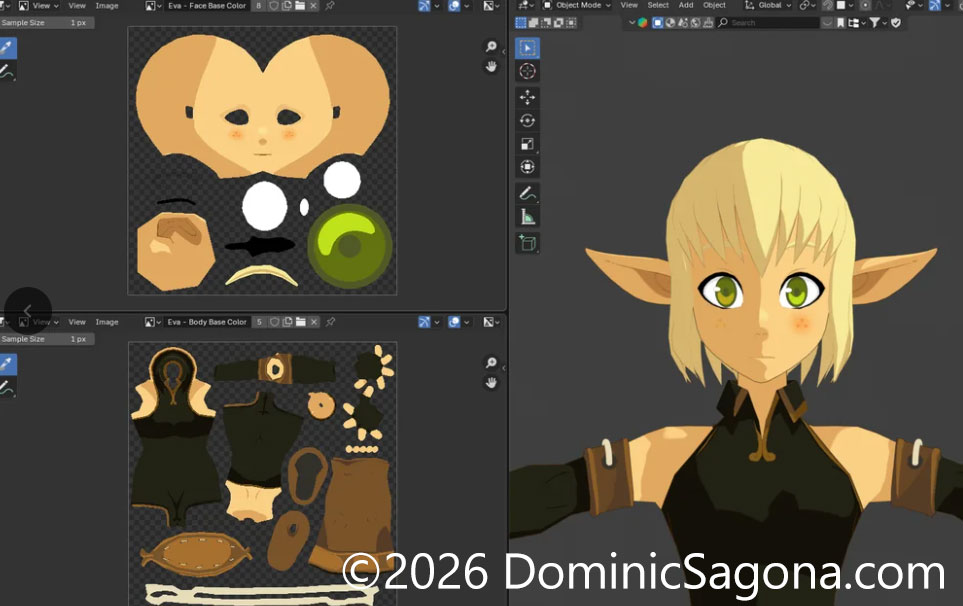The height and width of the screenshot is (606, 963).
Task: Toggle gizmo display in Face image editor
Action: click(424, 6)
